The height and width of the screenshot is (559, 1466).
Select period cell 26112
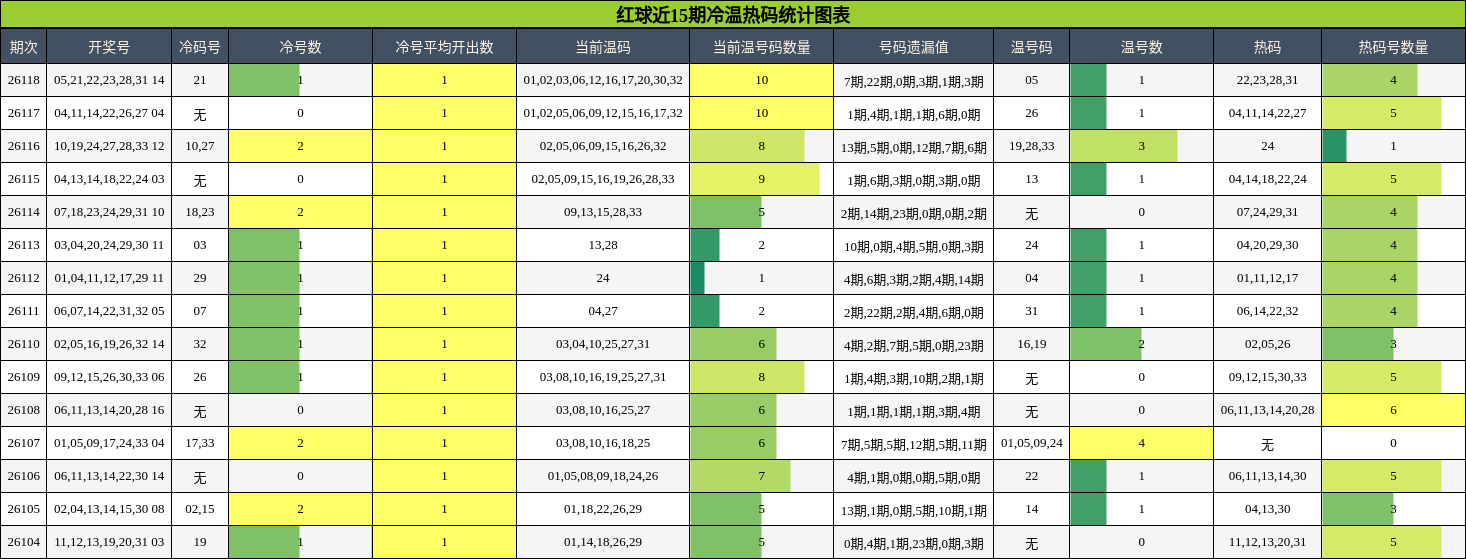(23, 278)
